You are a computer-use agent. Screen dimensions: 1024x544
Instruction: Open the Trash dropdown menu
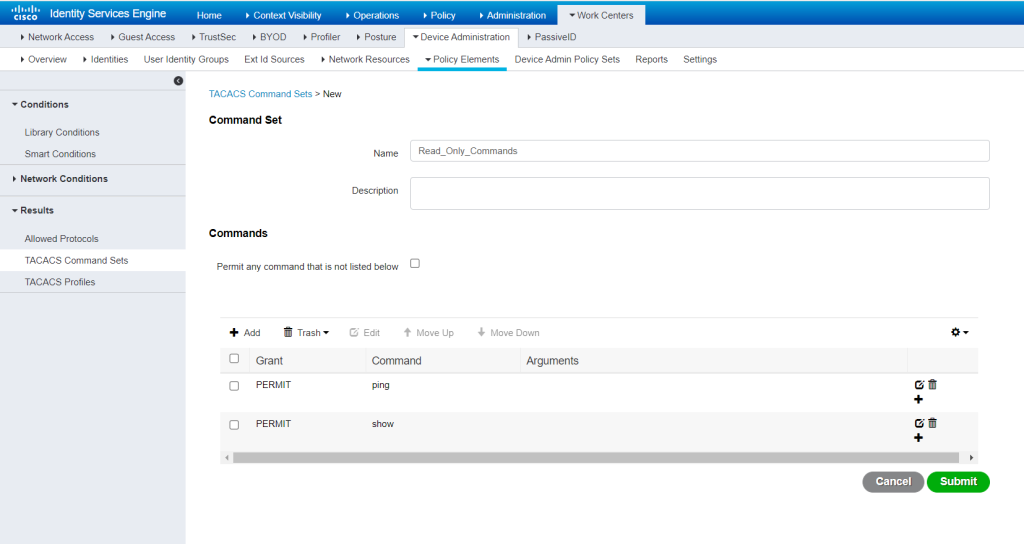(x=306, y=332)
